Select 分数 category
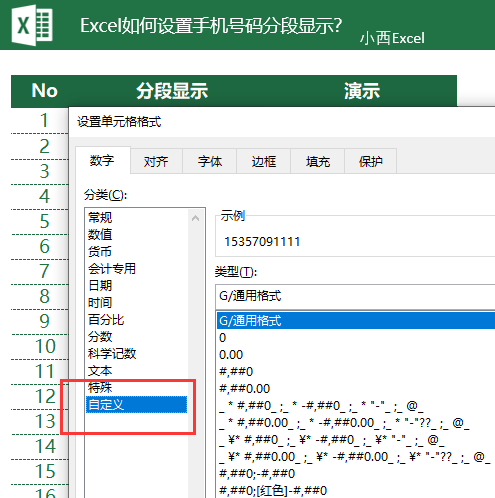495x498 pixels. [137, 337]
